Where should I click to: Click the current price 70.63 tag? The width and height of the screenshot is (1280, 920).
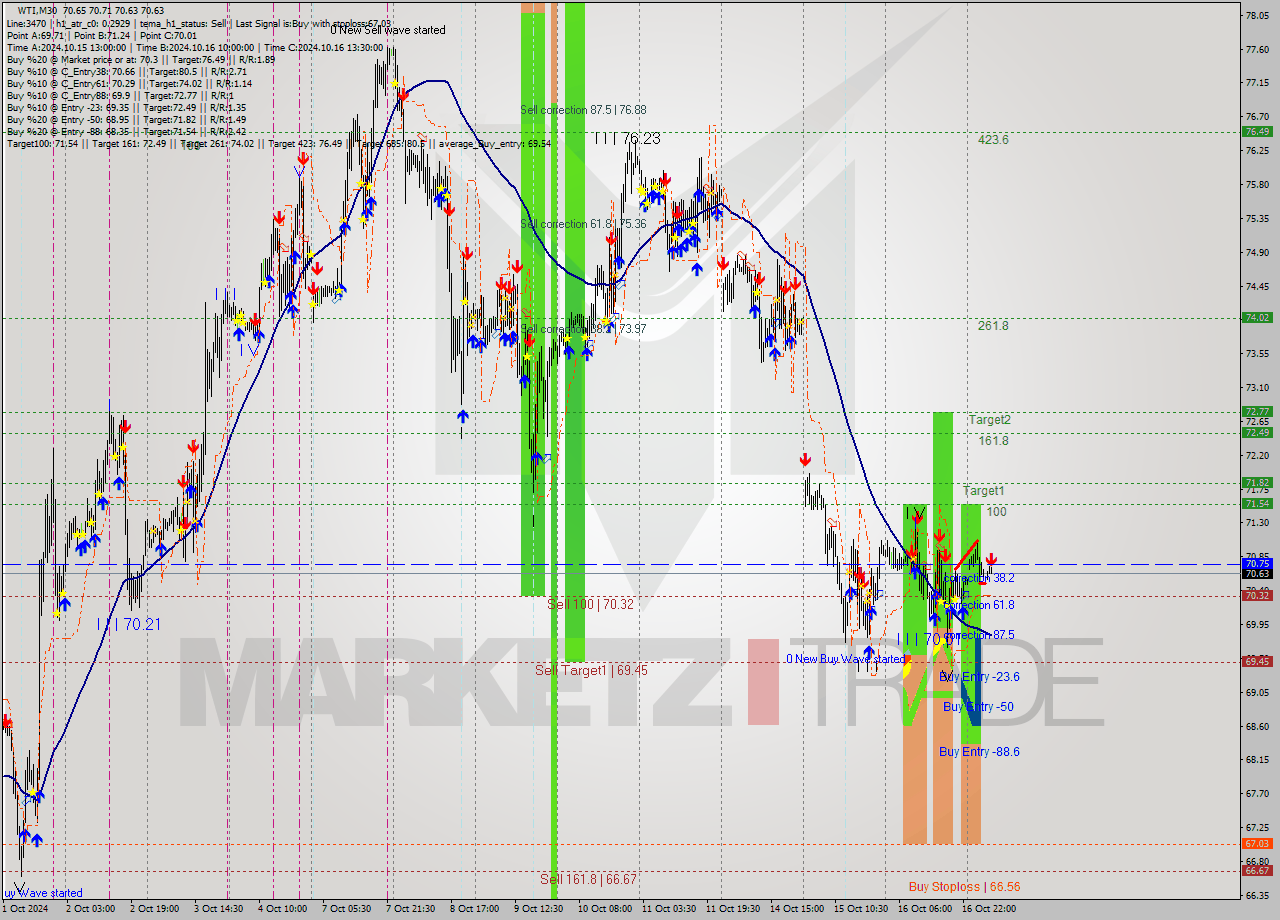coord(1257,573)
